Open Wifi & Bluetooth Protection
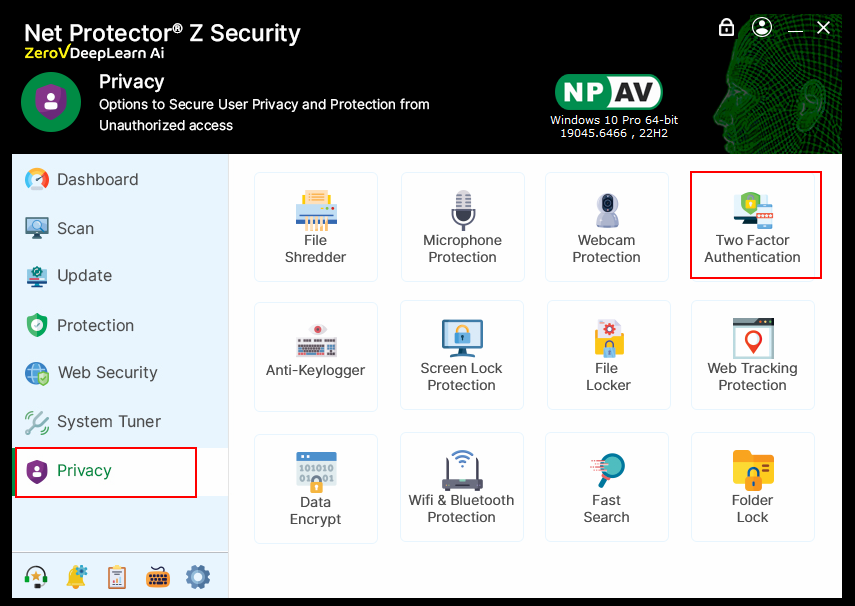855x606 pixels. pos(462,488)
